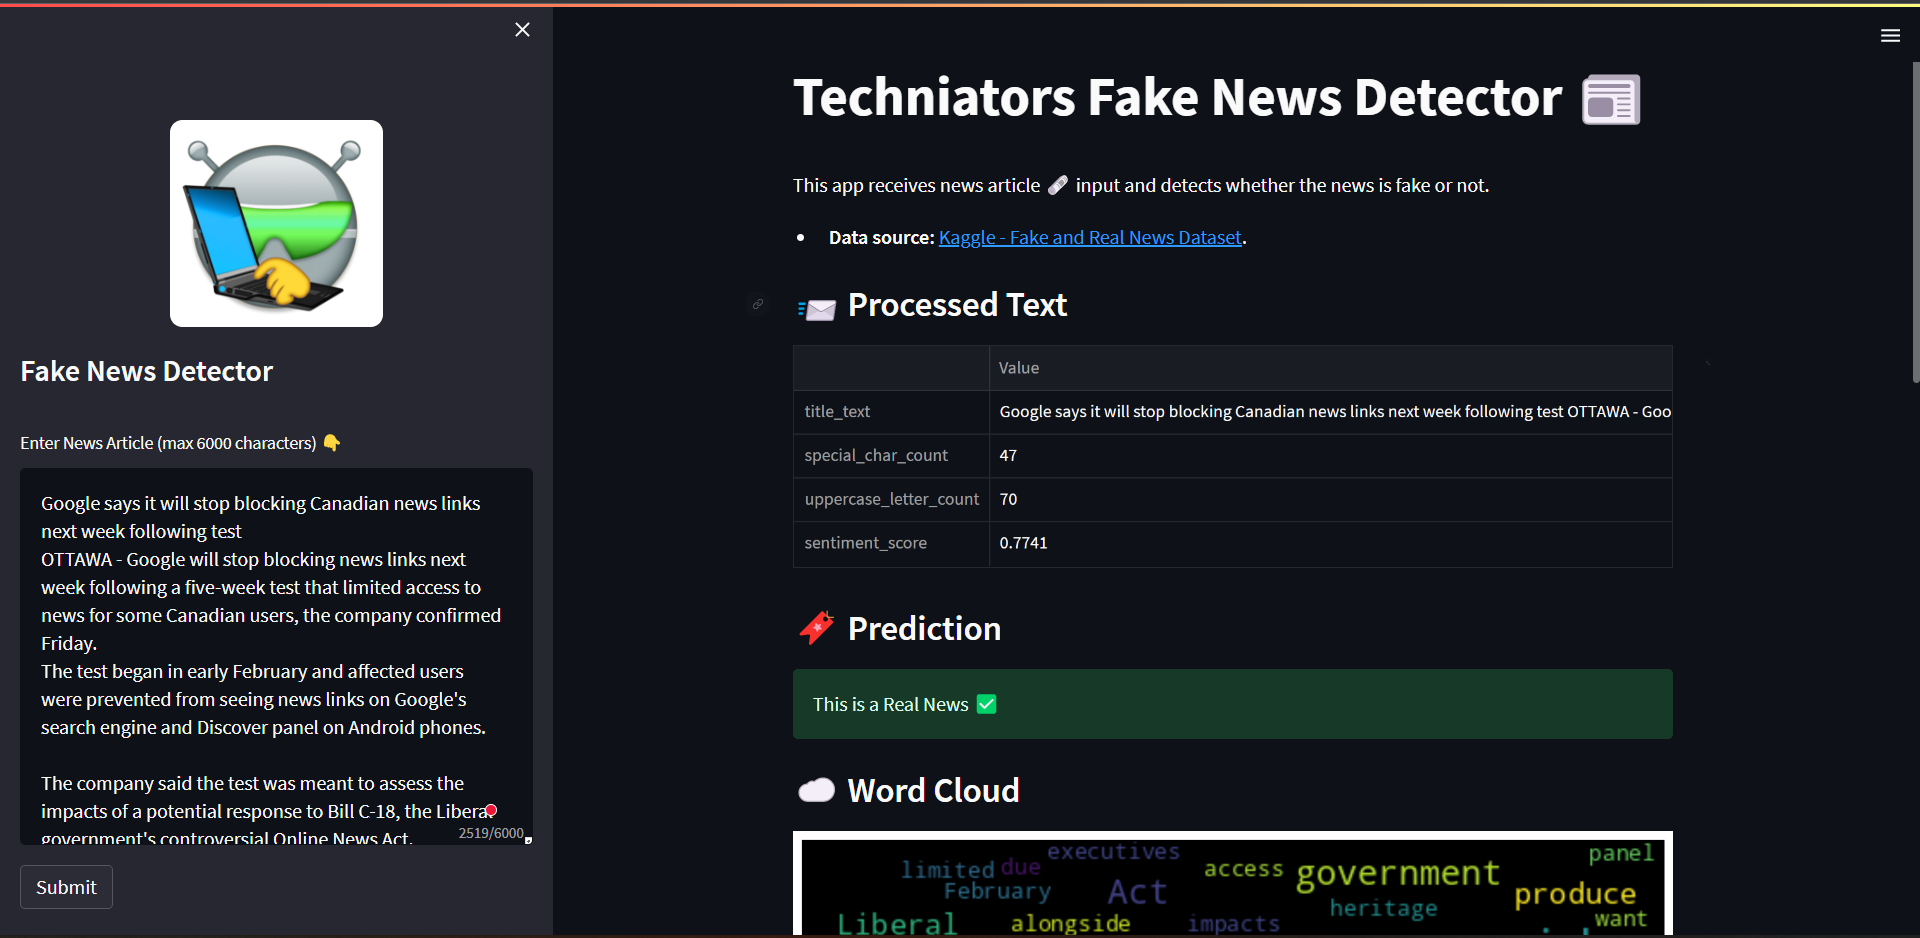Screen dimensions: 1920x938
Task: Click the 'Data source:' bold label
Action: (x=881, y=238)
